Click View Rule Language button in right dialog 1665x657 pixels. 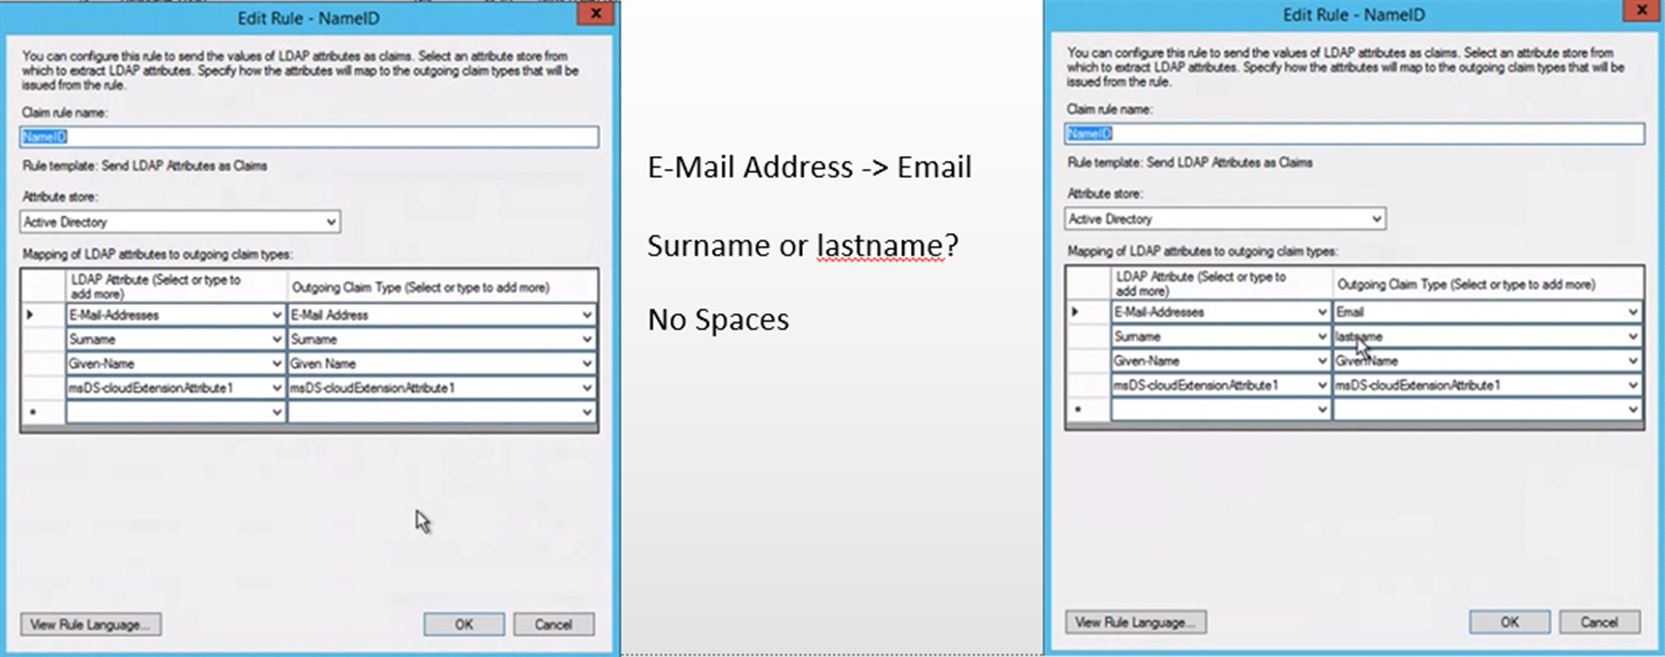1135,622
